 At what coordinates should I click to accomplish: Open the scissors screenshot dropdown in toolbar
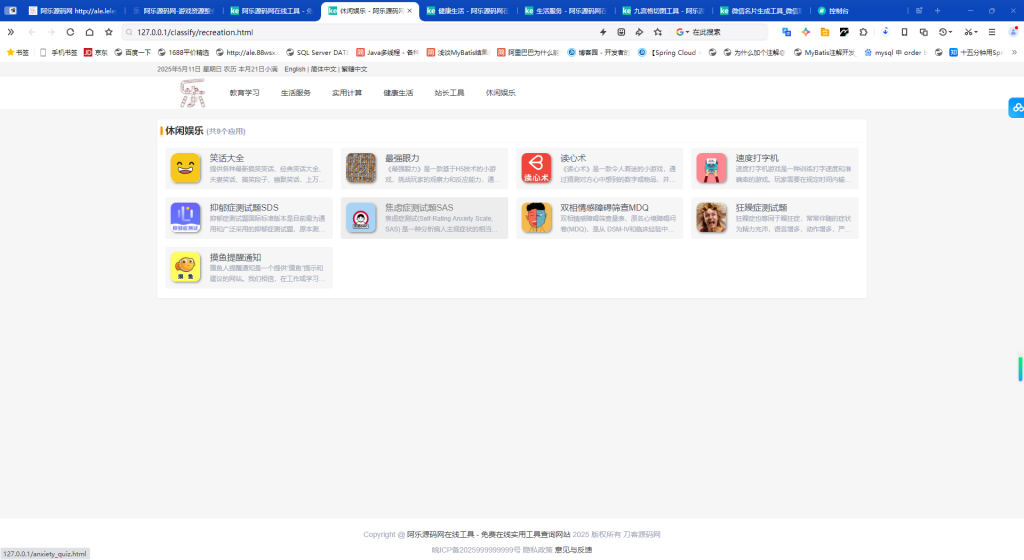970,32
